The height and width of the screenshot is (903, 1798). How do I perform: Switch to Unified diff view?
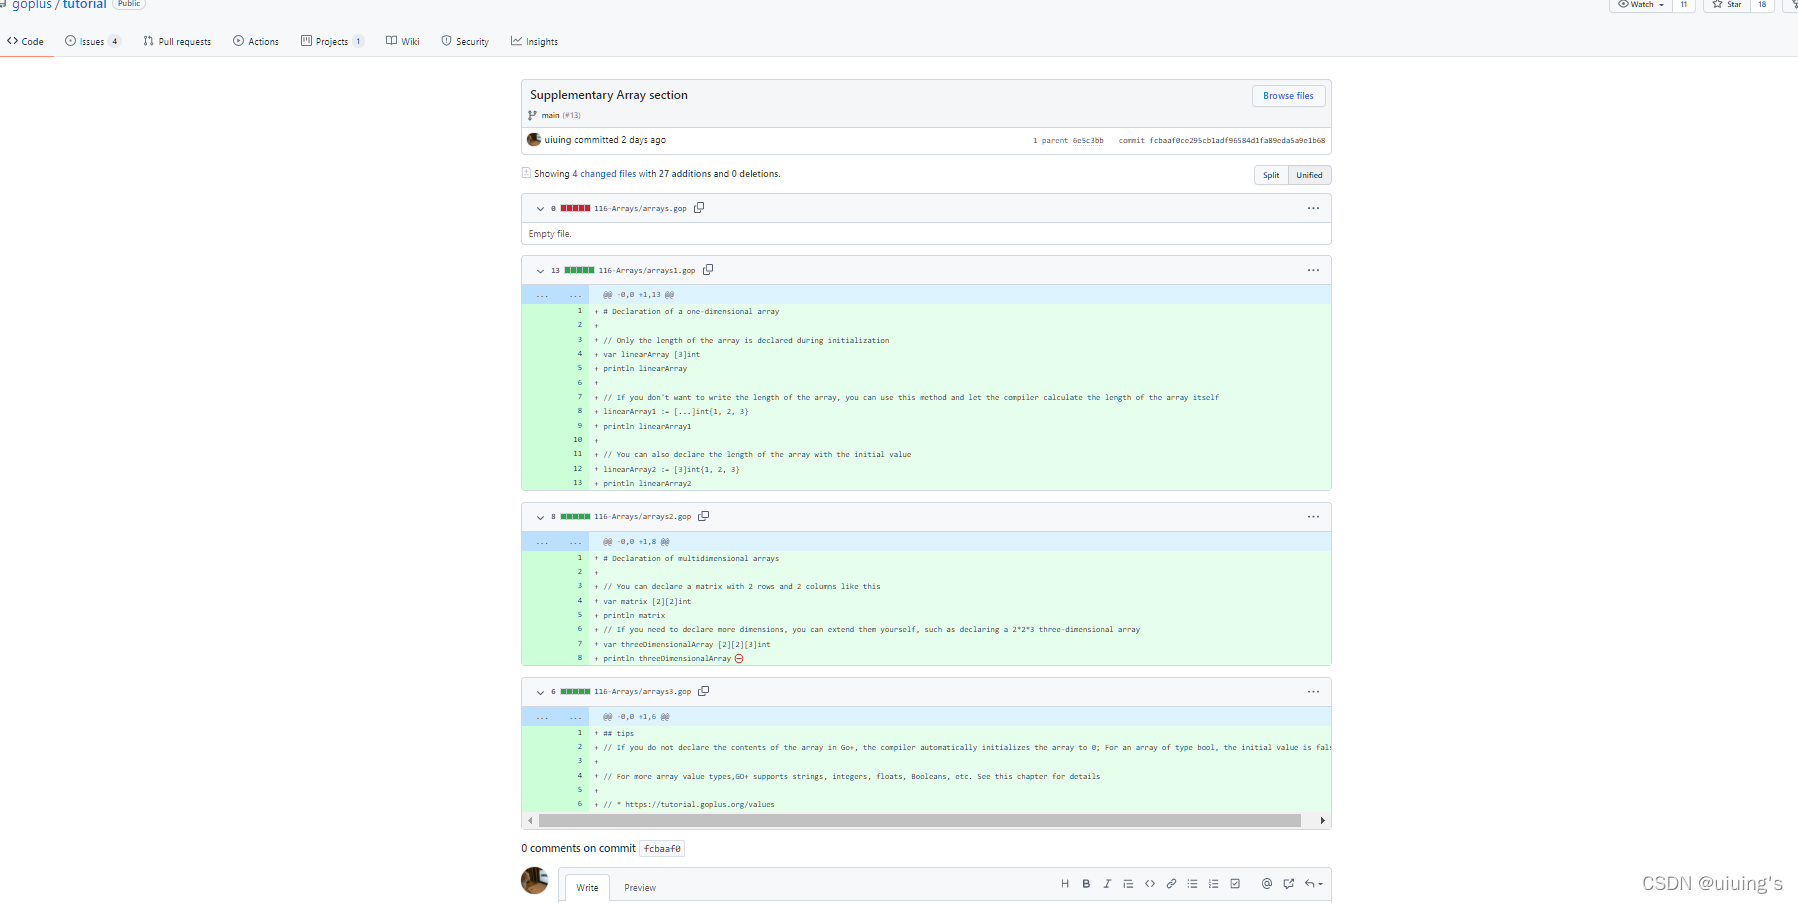click(x=1309, y=175)
